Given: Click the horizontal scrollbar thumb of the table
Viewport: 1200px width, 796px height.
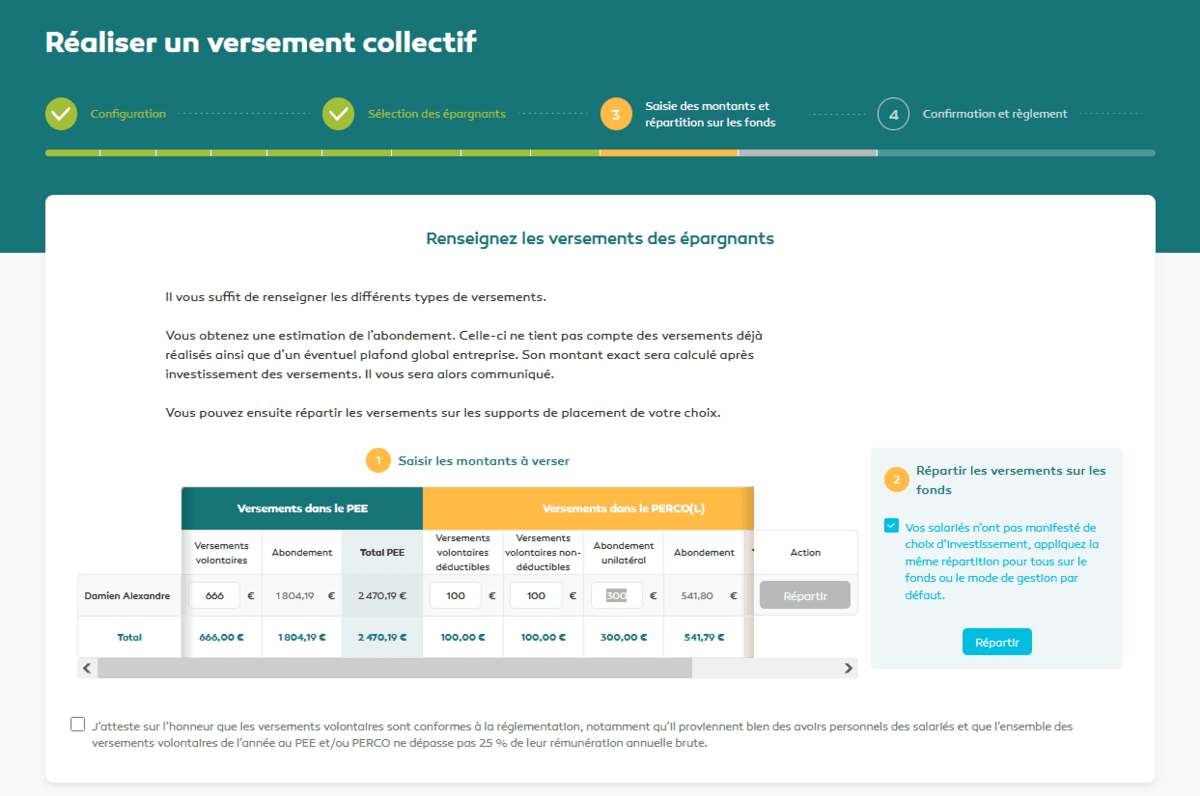Looking at the screenshot, I should (x=394, y=668).
